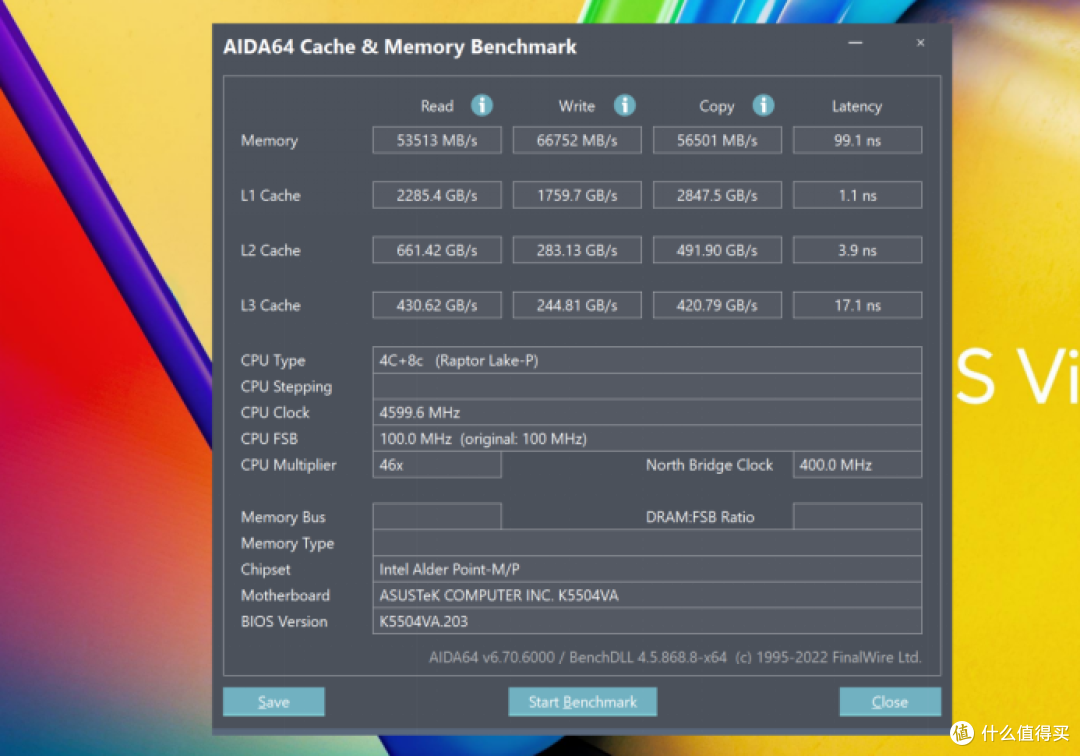Click the CPU FSB value 100.0 MHz
1080x756 pixels.
[647, 439]
